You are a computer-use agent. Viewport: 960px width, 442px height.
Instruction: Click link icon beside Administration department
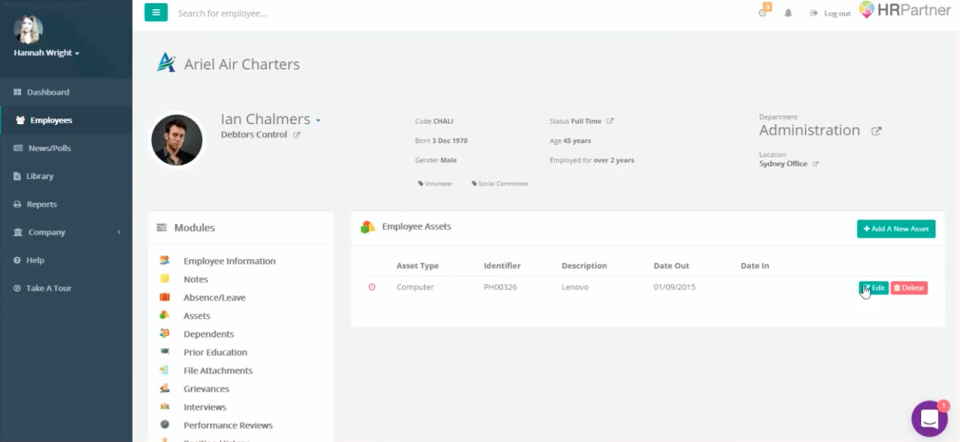(876, 131)
